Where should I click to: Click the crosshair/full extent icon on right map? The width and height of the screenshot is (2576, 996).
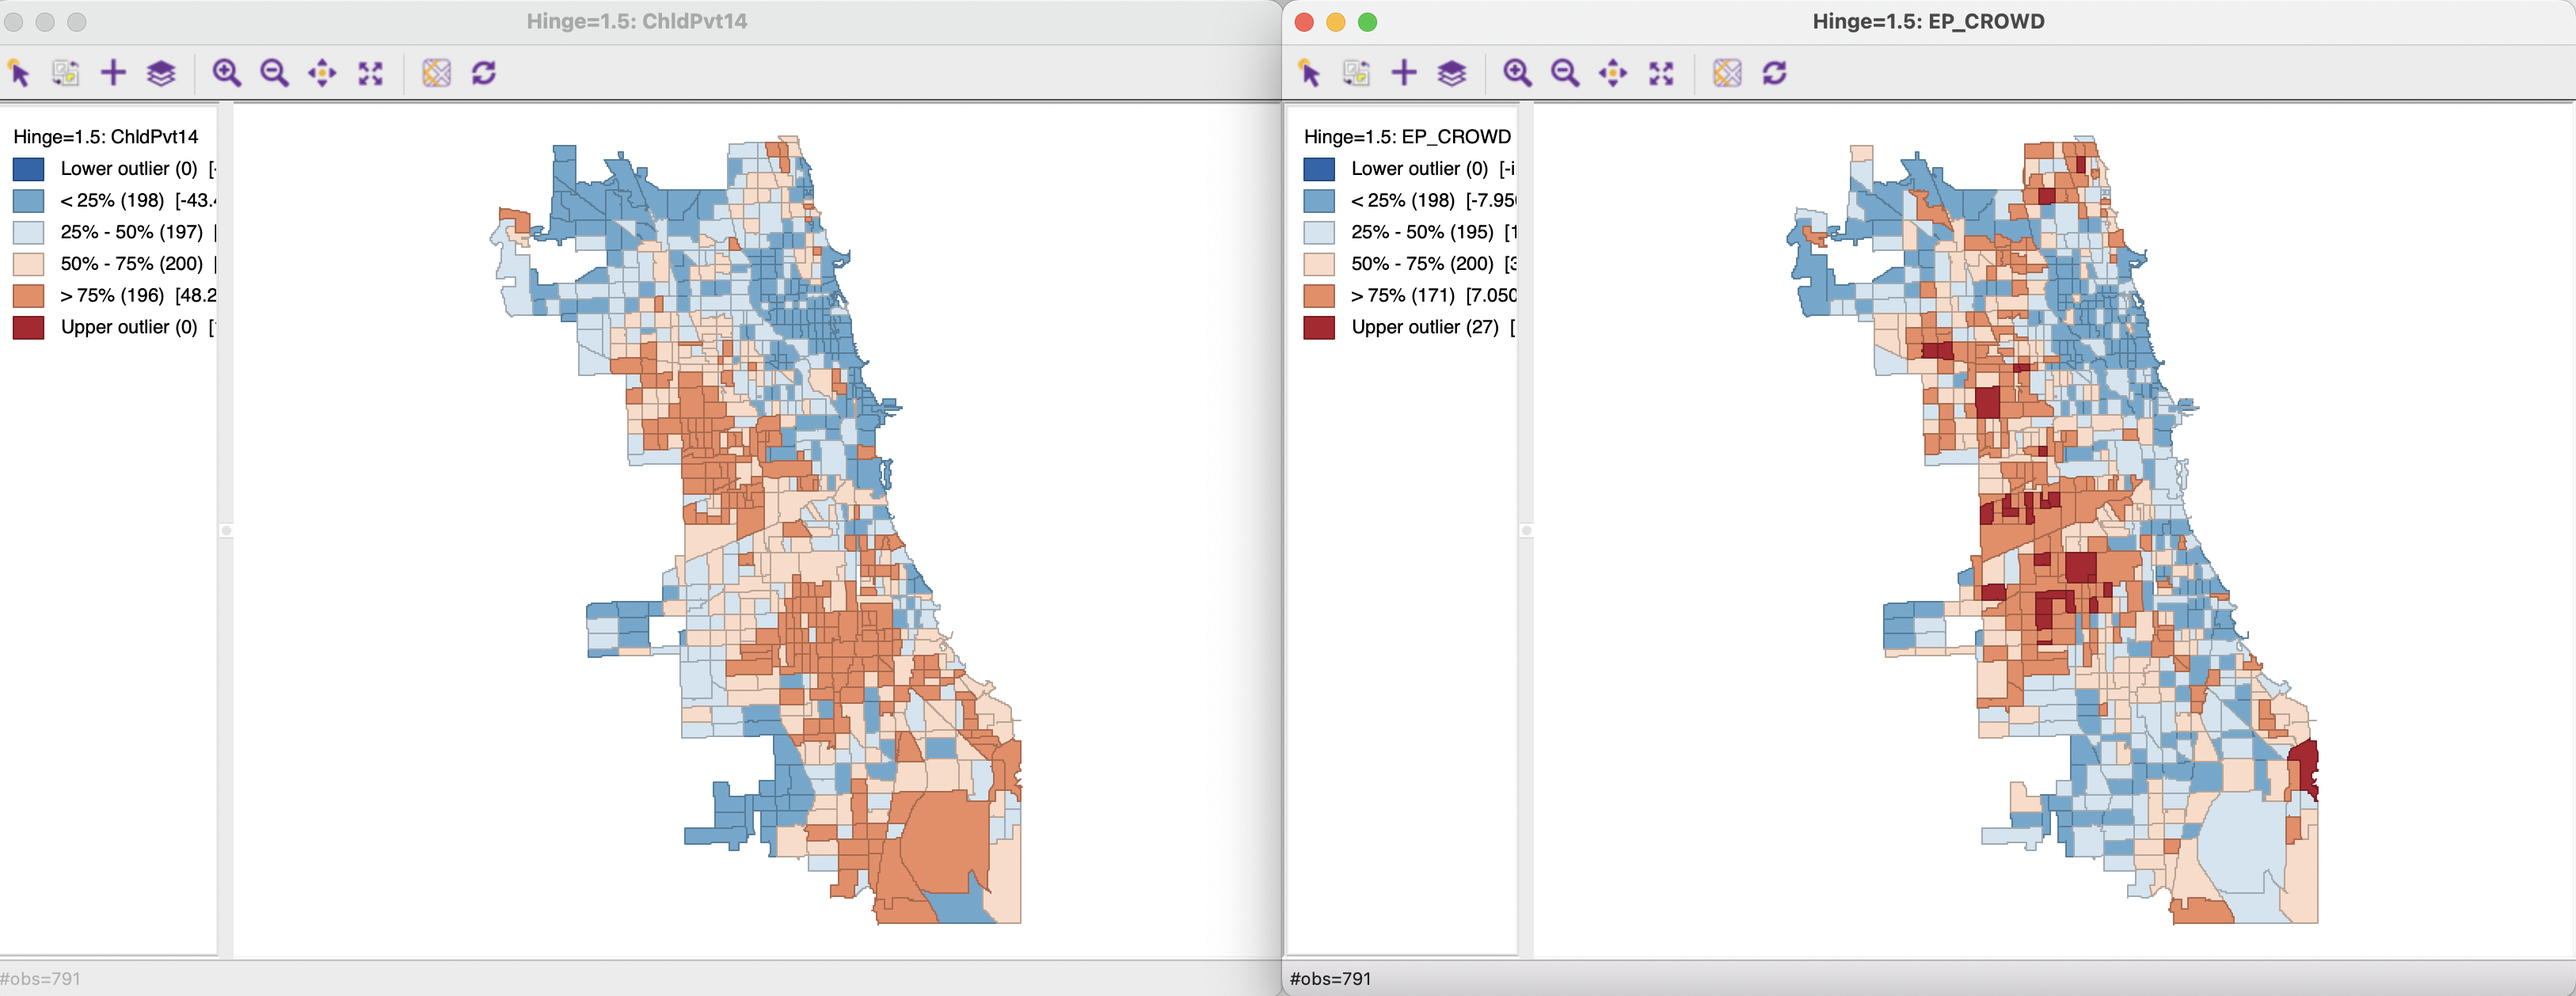(x=1663, y=74)
